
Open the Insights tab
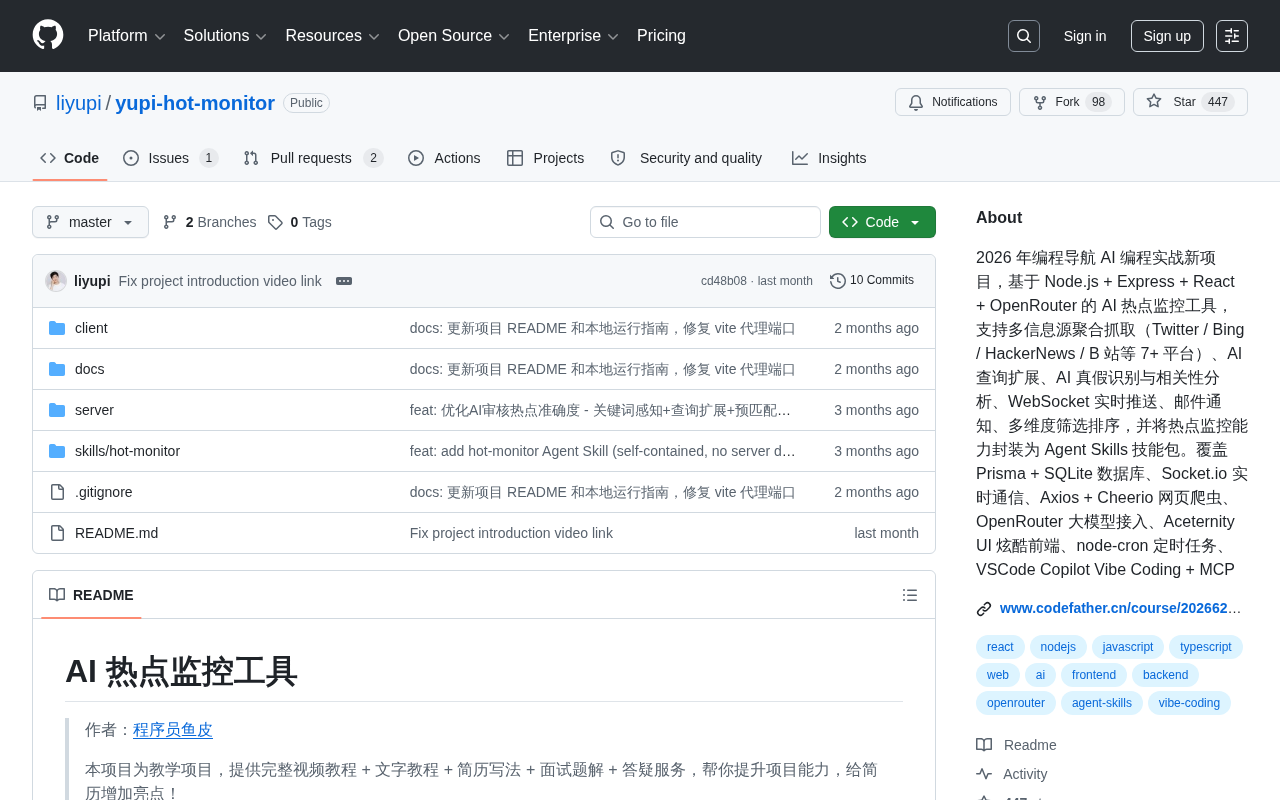pos(829,158)
